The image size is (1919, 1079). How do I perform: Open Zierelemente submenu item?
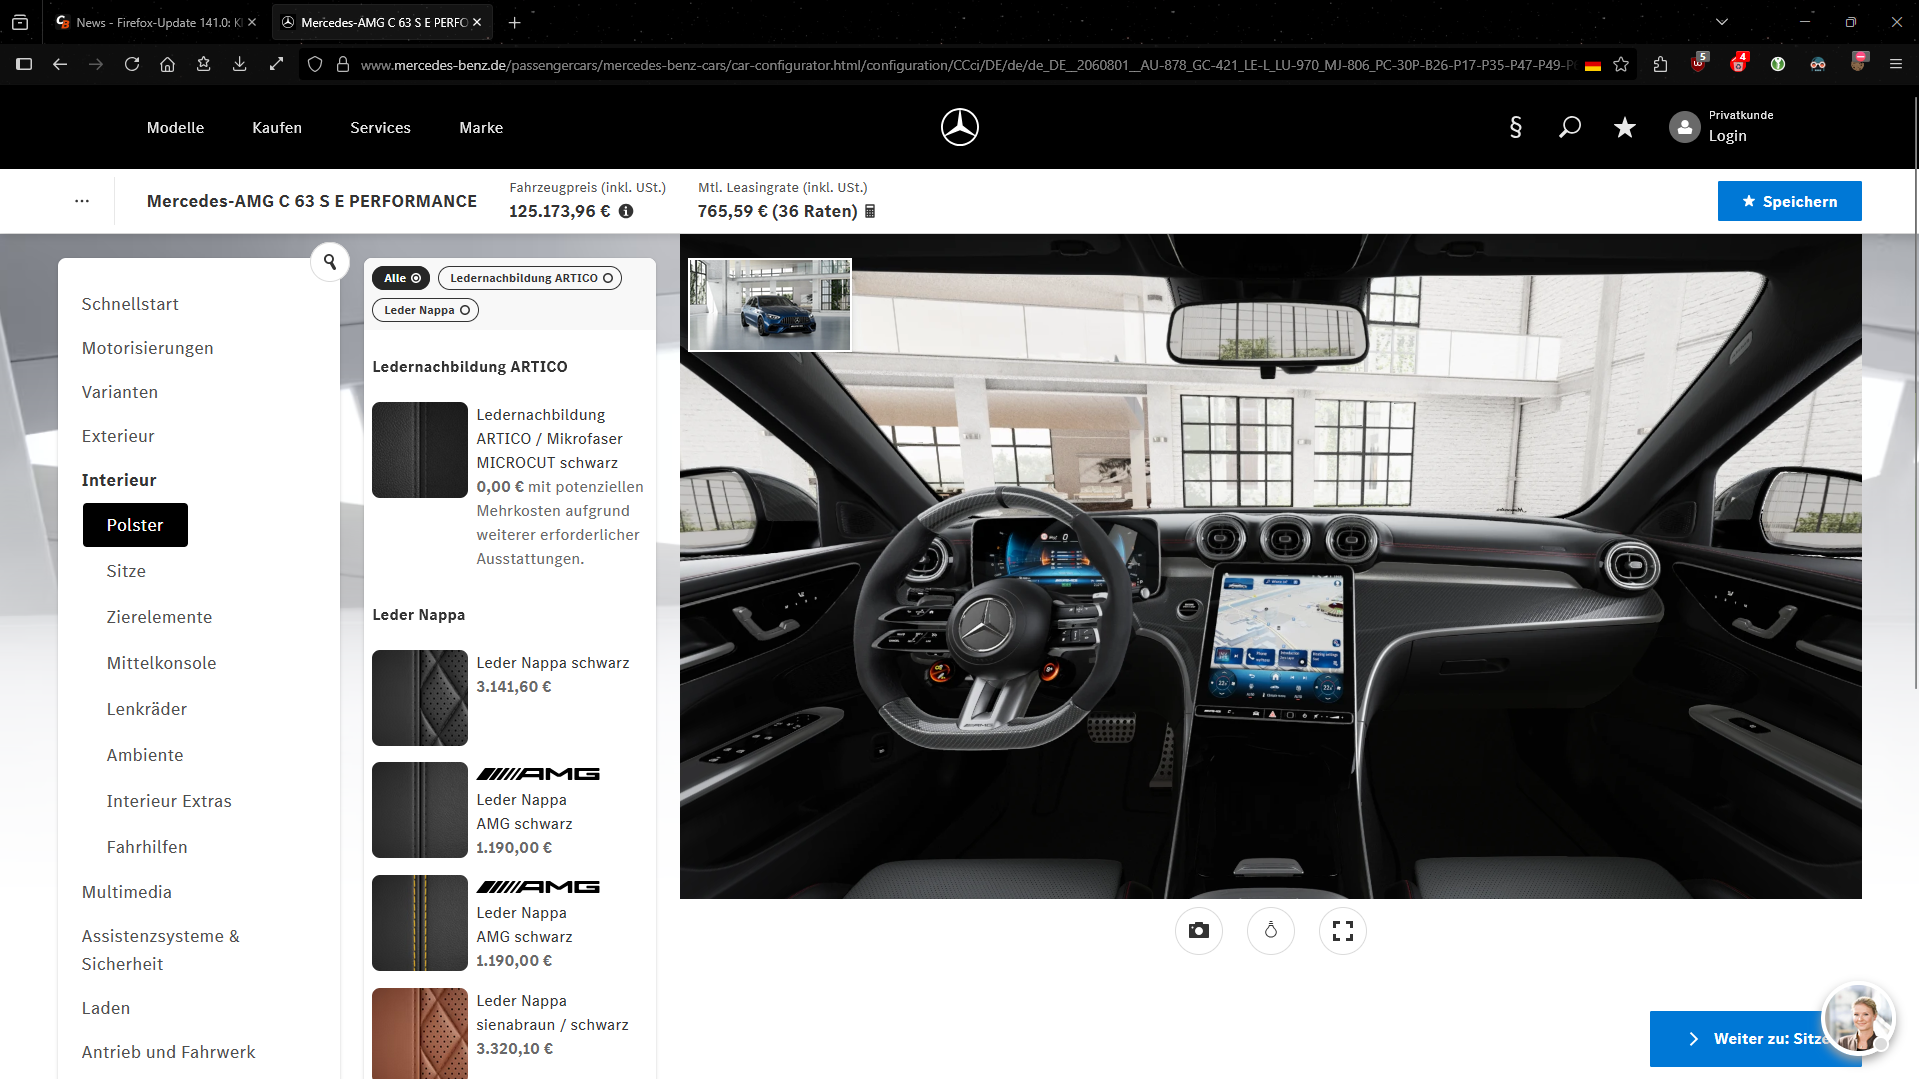[159, 617]
